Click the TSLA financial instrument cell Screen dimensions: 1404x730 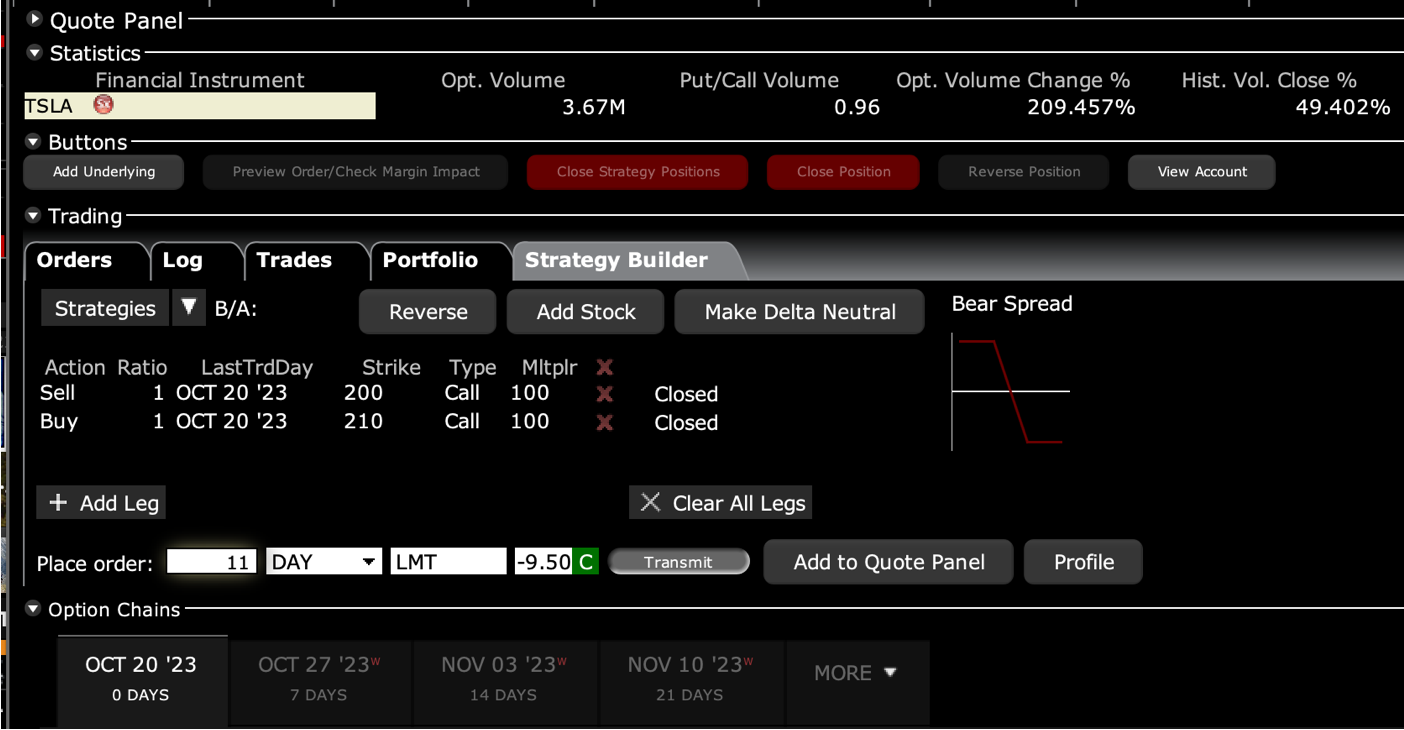click(200, 106)
